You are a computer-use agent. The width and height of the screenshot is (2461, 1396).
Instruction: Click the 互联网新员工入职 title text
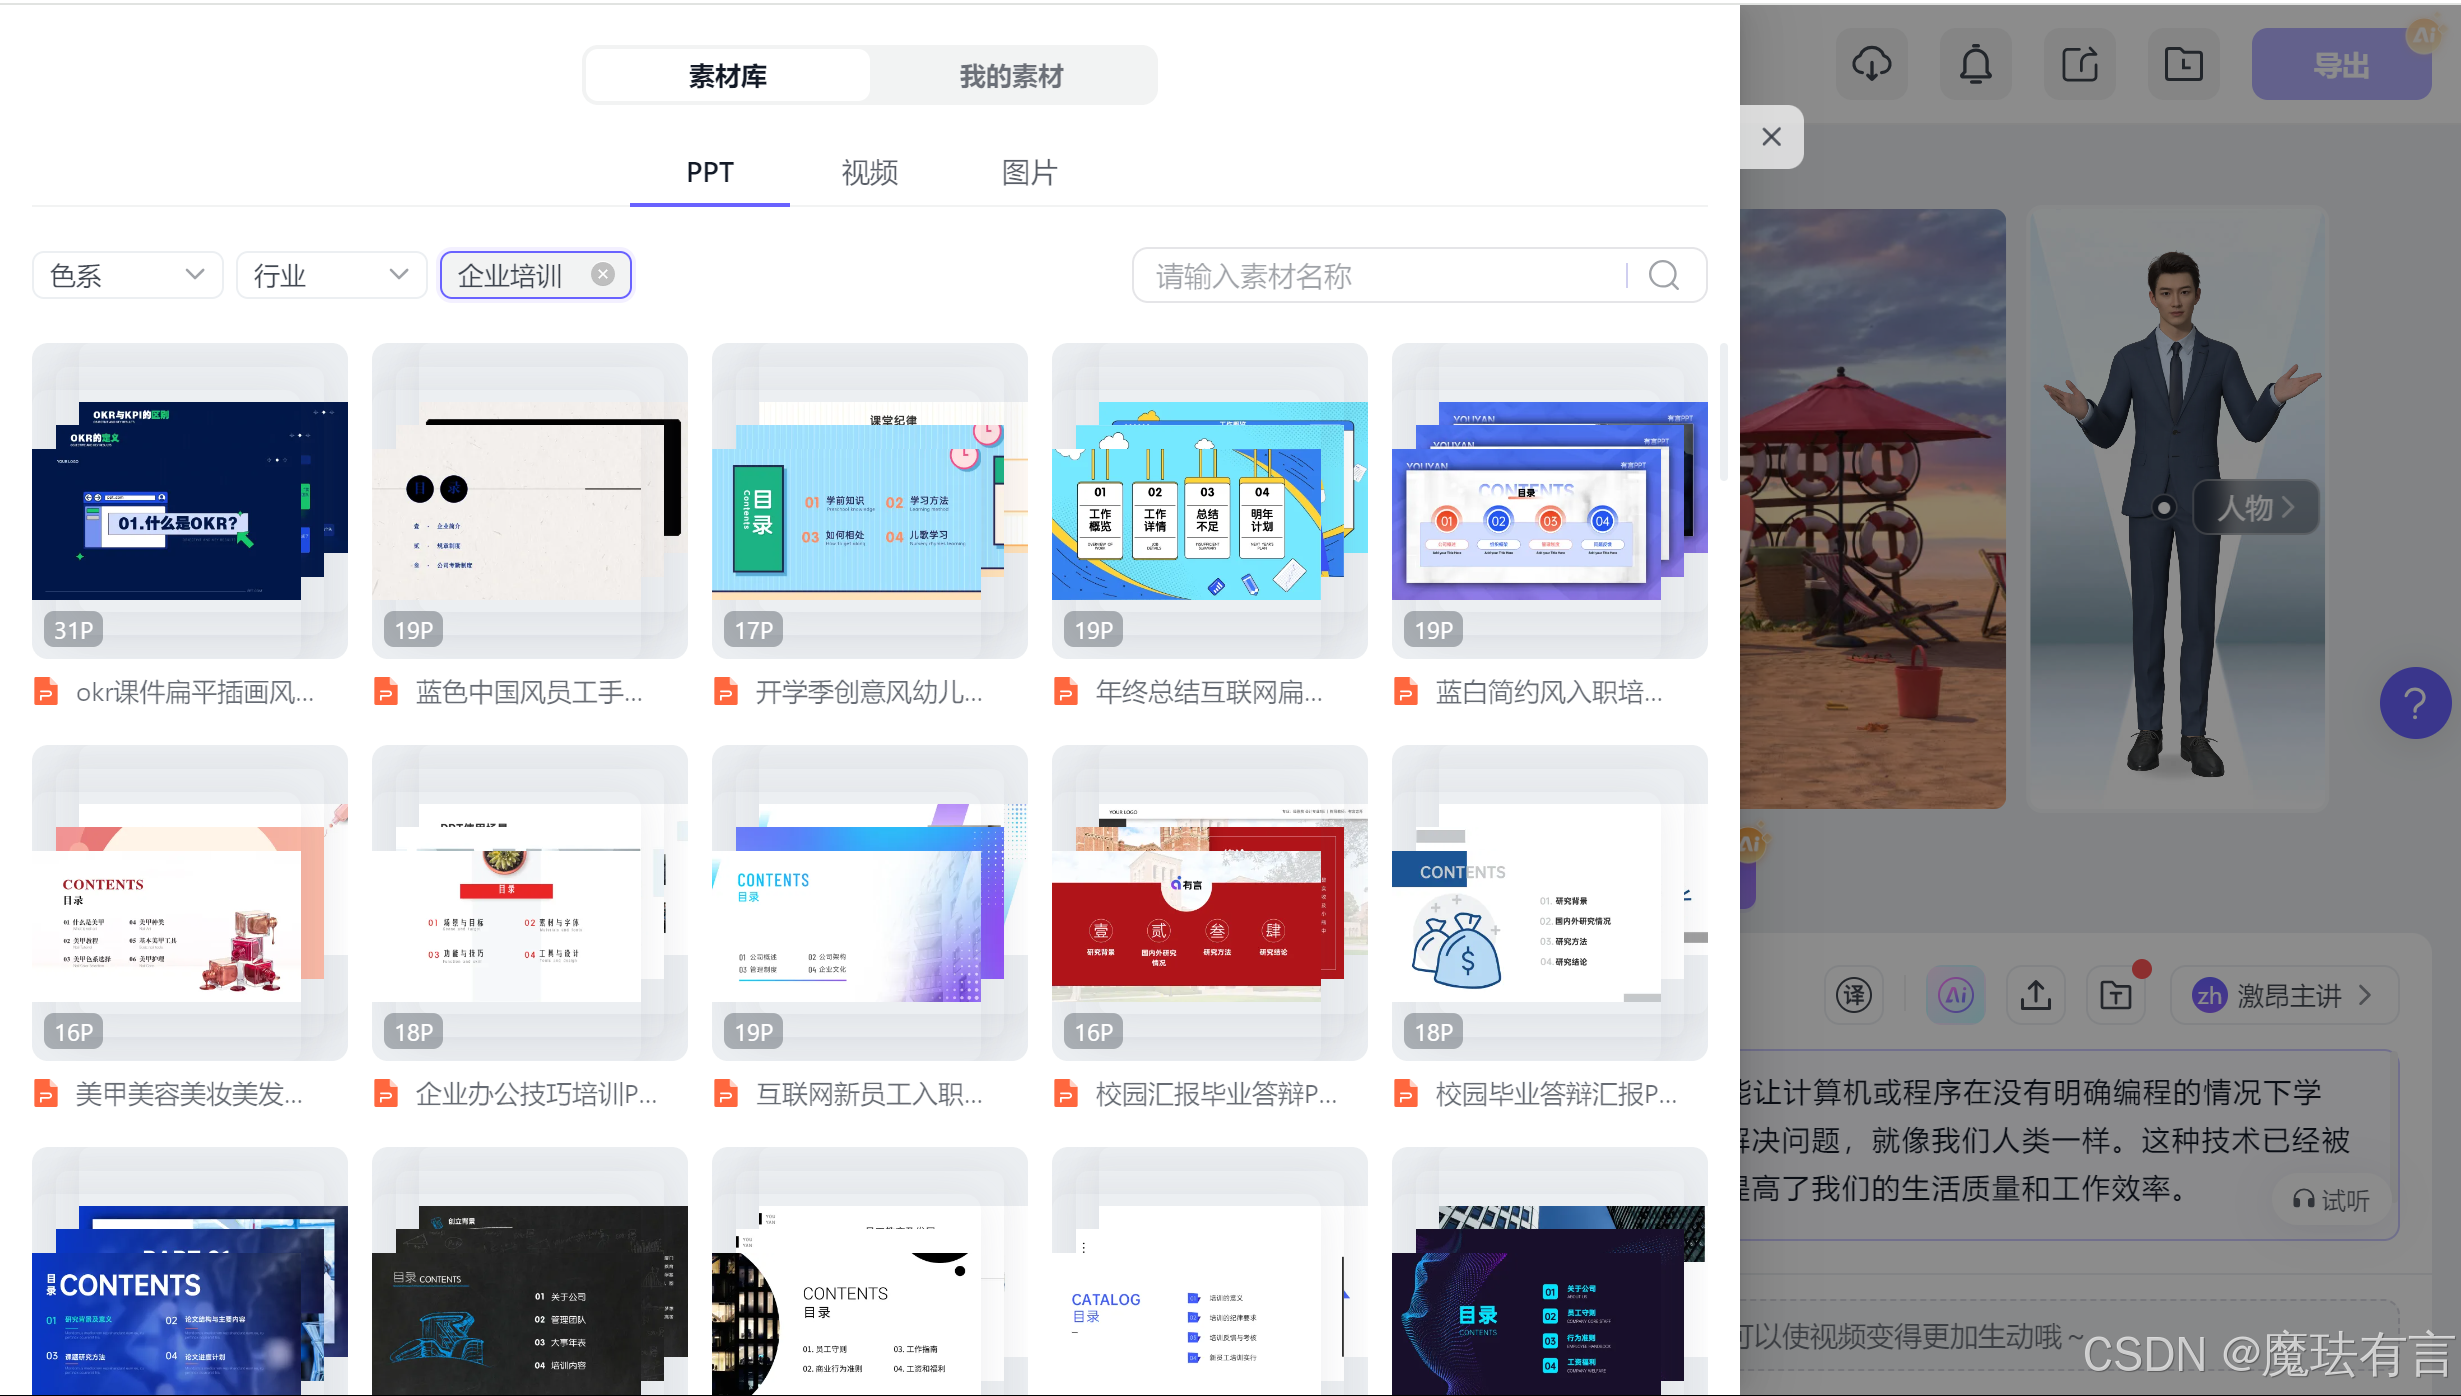[x=869, y=1094]
